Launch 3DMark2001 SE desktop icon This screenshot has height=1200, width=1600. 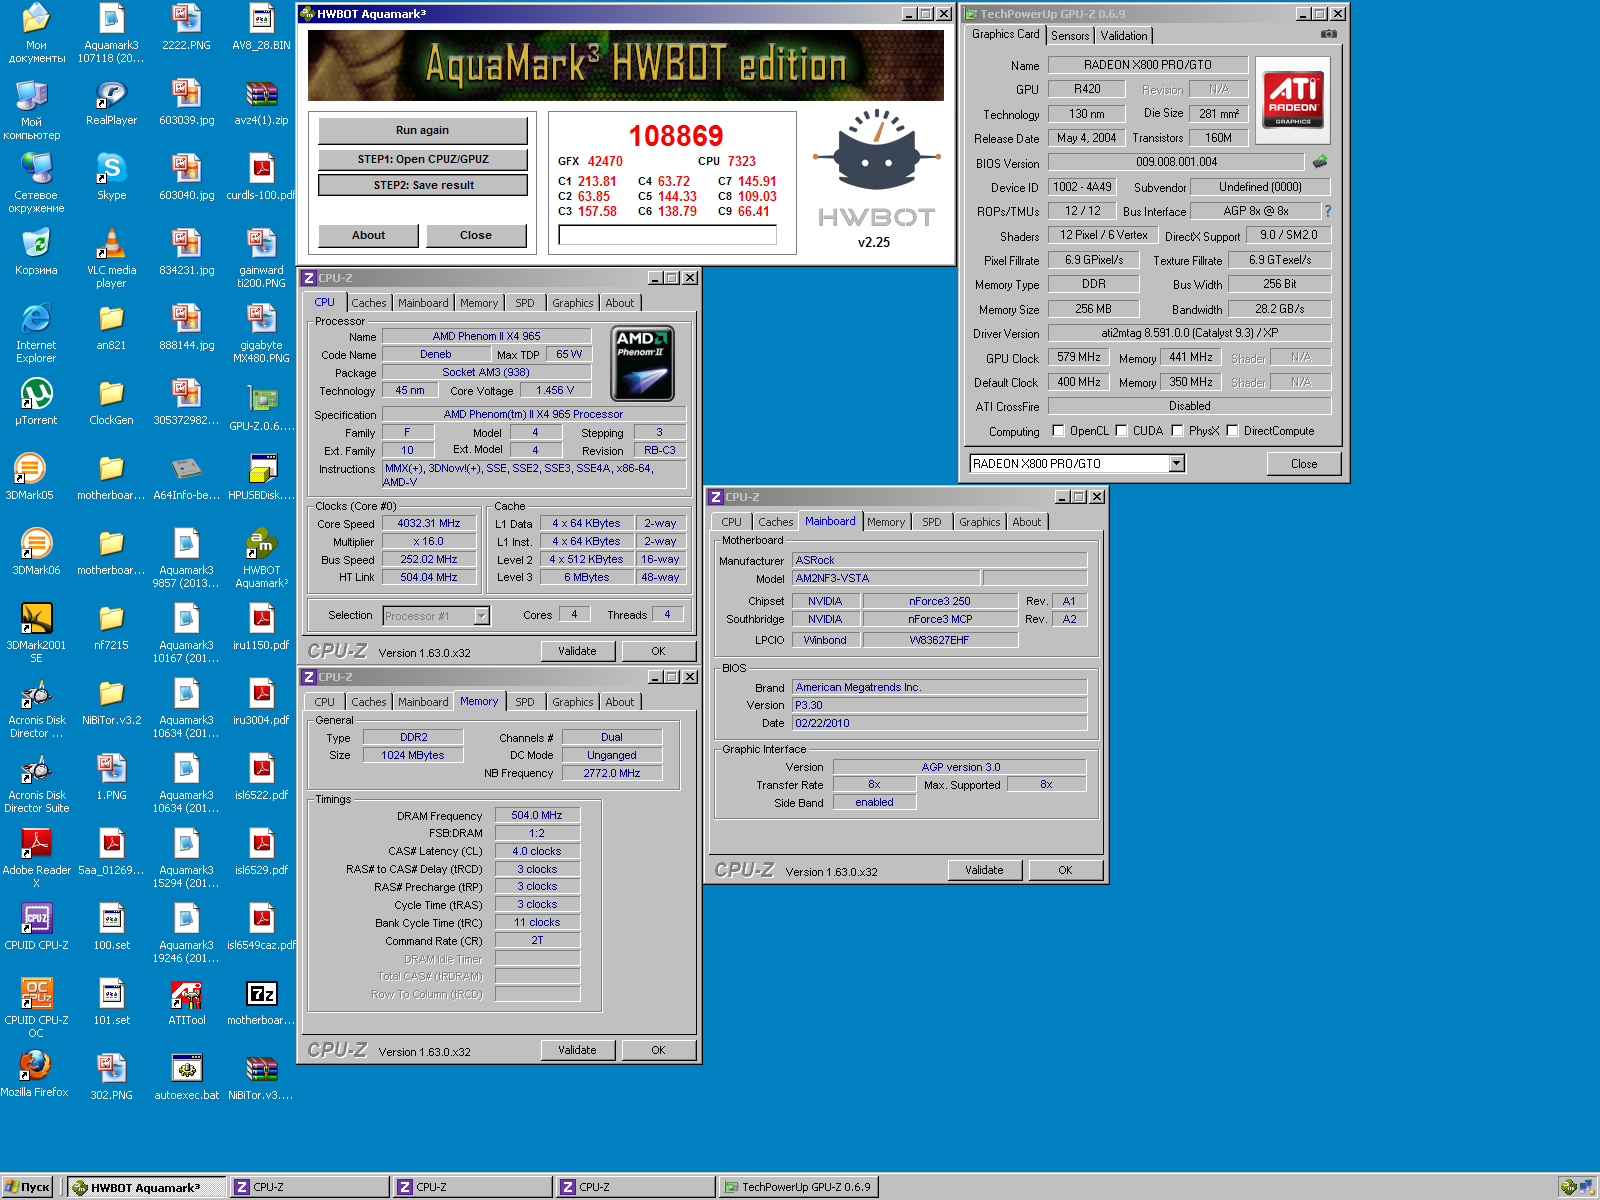tap(36, 619)
